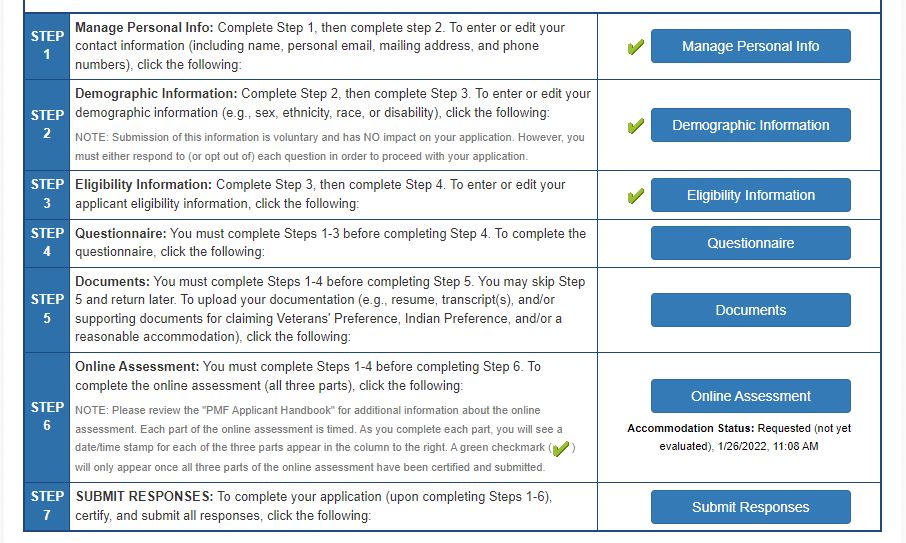Click the STEP 6 label cell
Viewport: 906px width, 543px height.
(47, 417)
